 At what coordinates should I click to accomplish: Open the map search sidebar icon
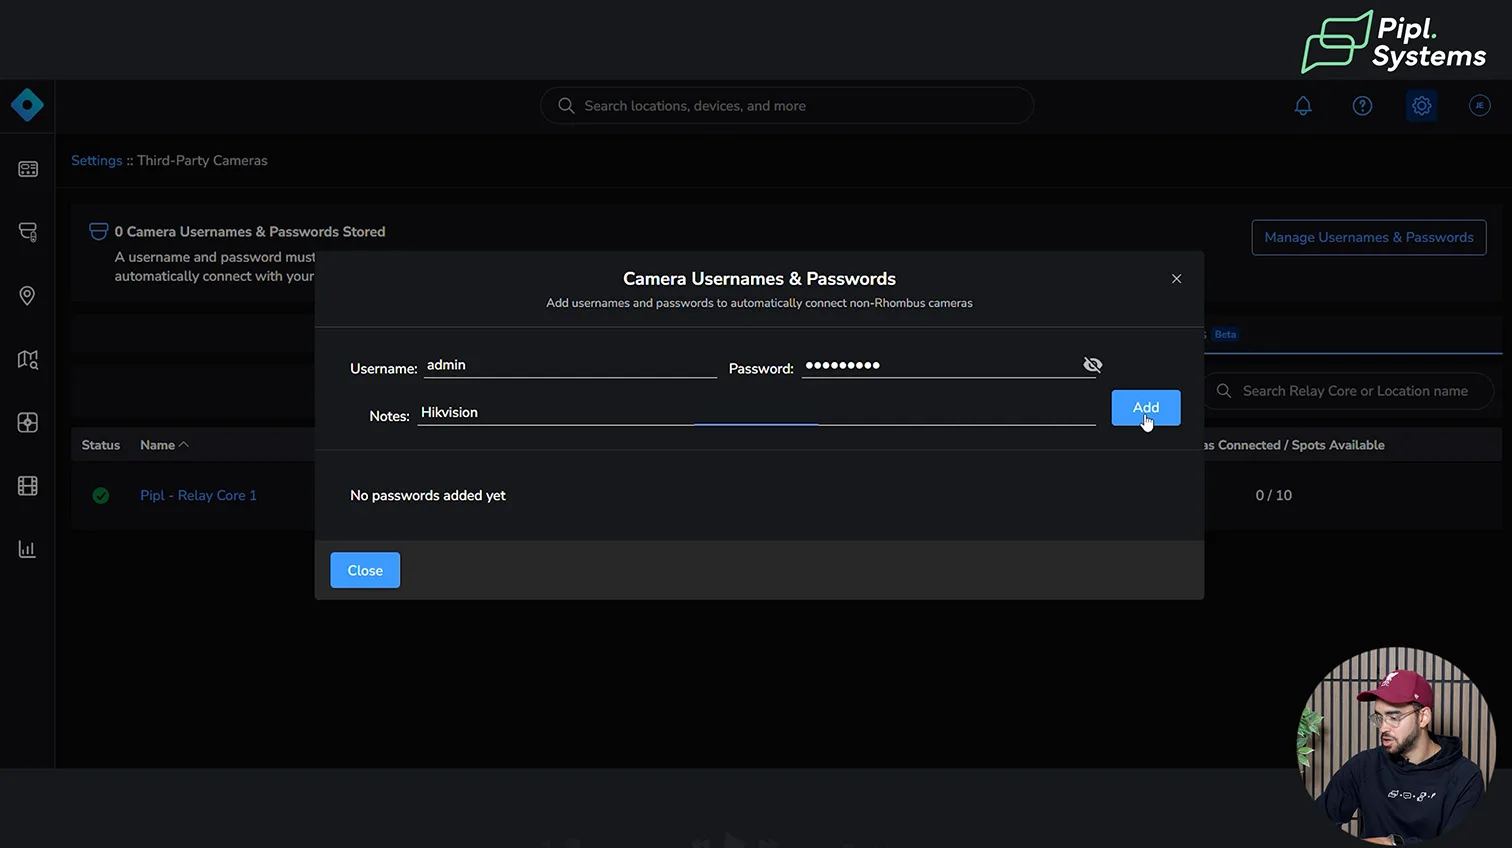28,359
